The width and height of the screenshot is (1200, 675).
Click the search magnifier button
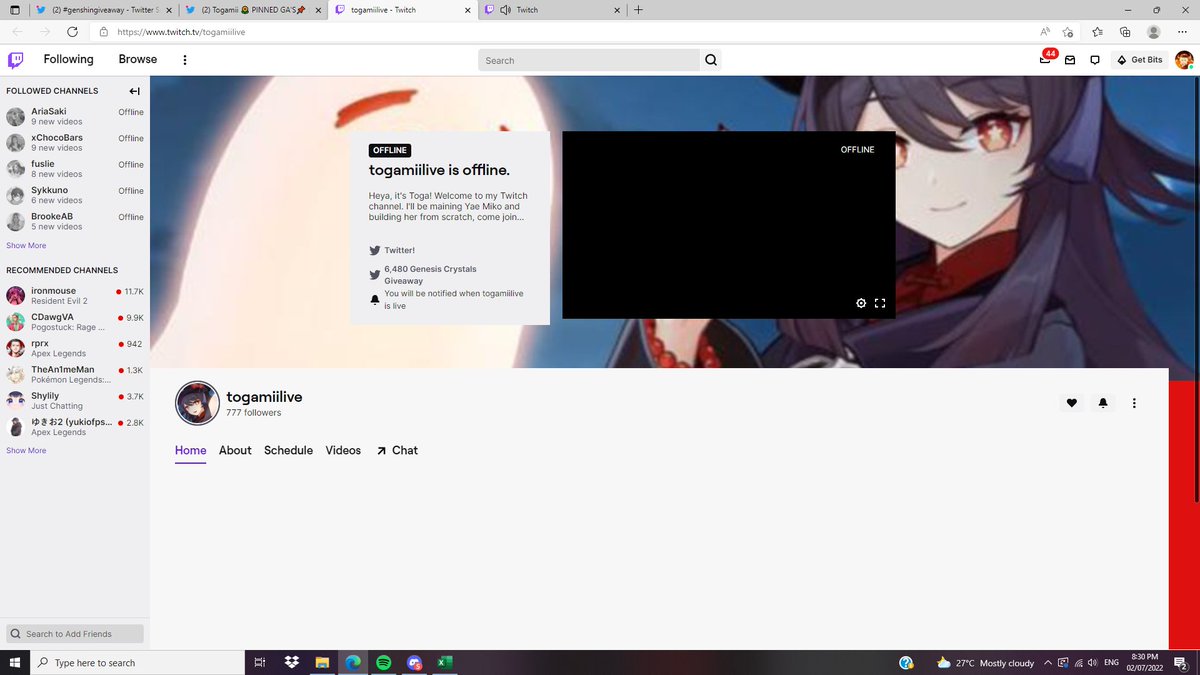click(711, 60)
